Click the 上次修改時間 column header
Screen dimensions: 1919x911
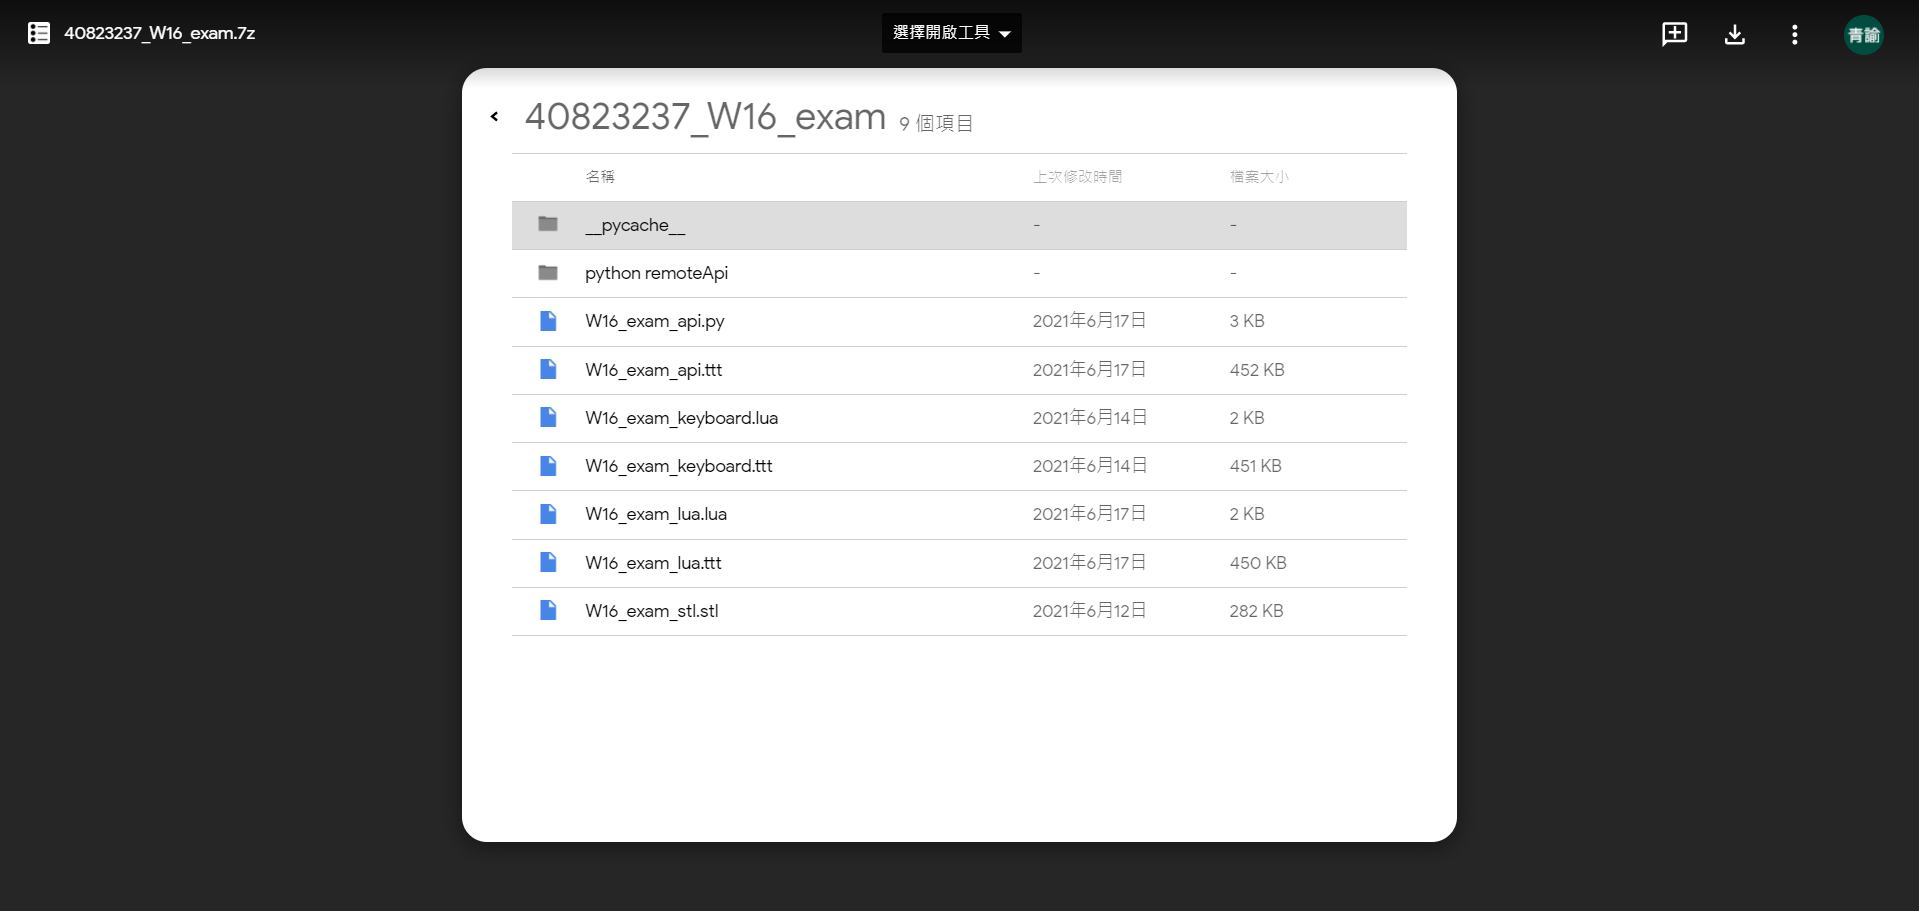[1077, 177]
